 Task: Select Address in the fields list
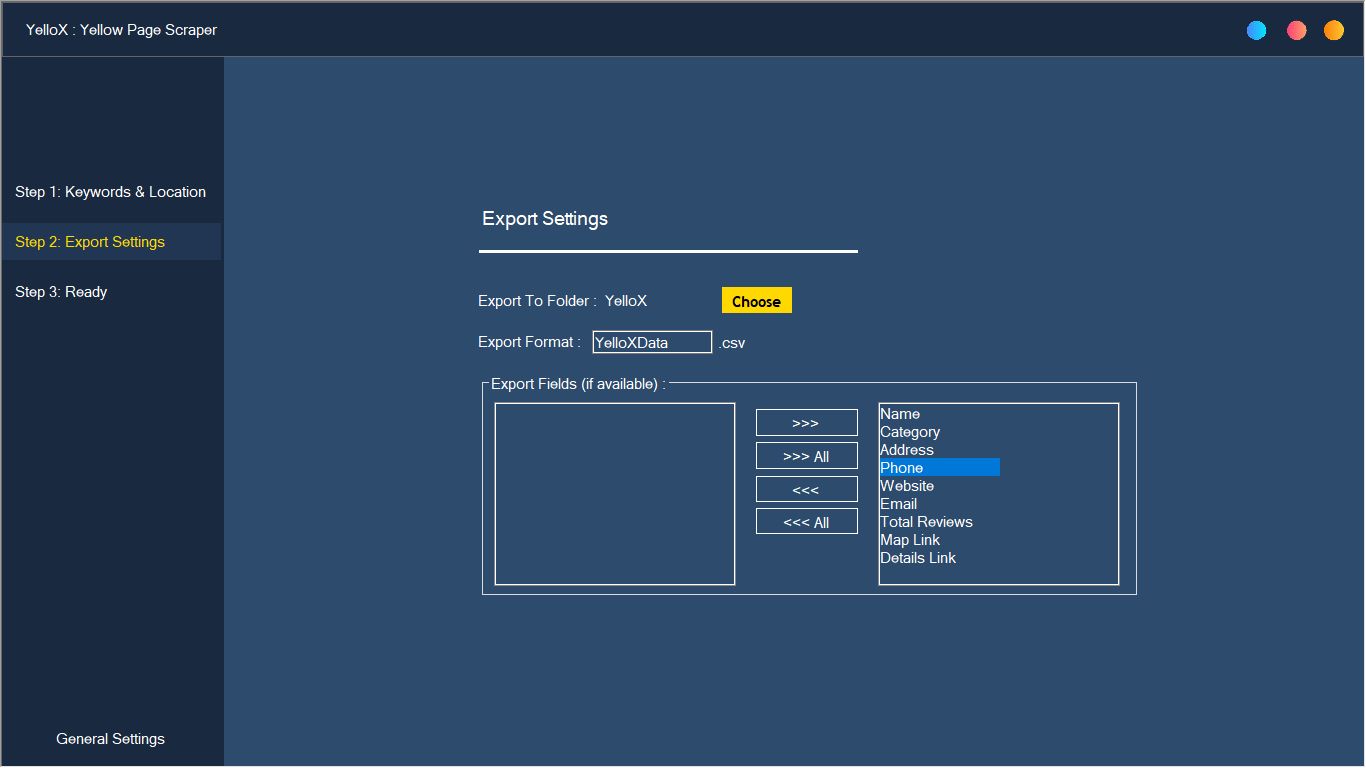click(x=940, y=450)
